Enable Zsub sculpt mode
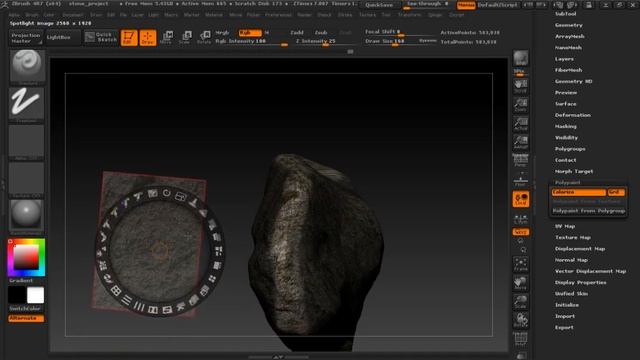This screenshot has height=360, width=640. click(321, 33)
